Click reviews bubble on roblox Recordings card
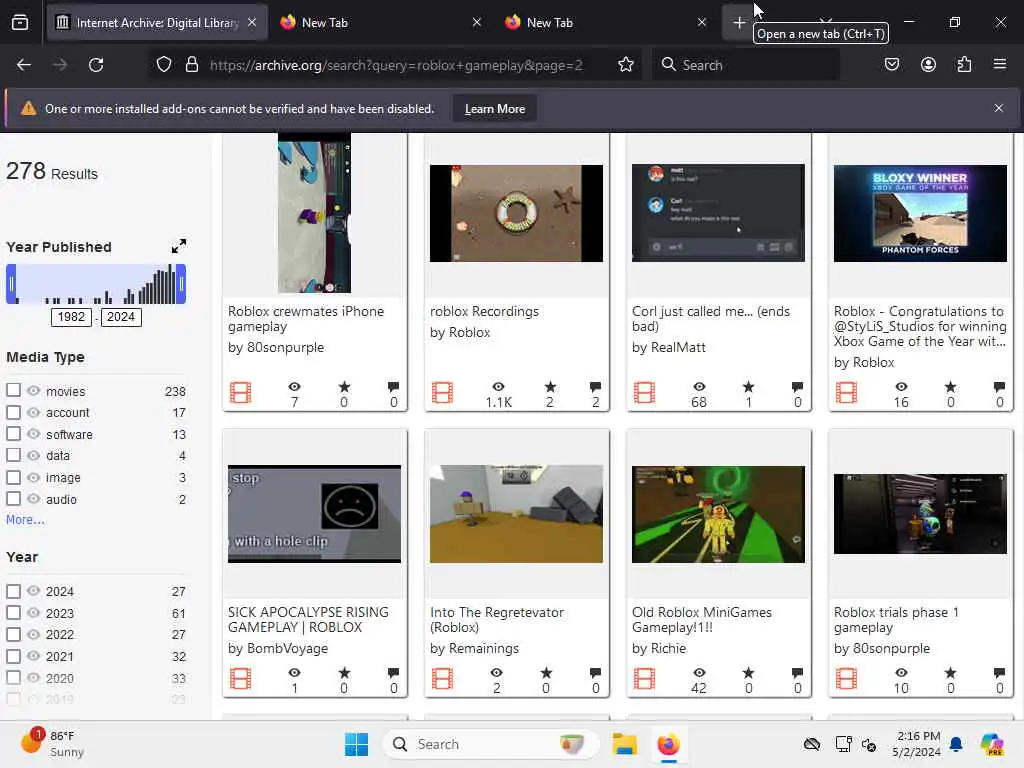 coord(595,387)
